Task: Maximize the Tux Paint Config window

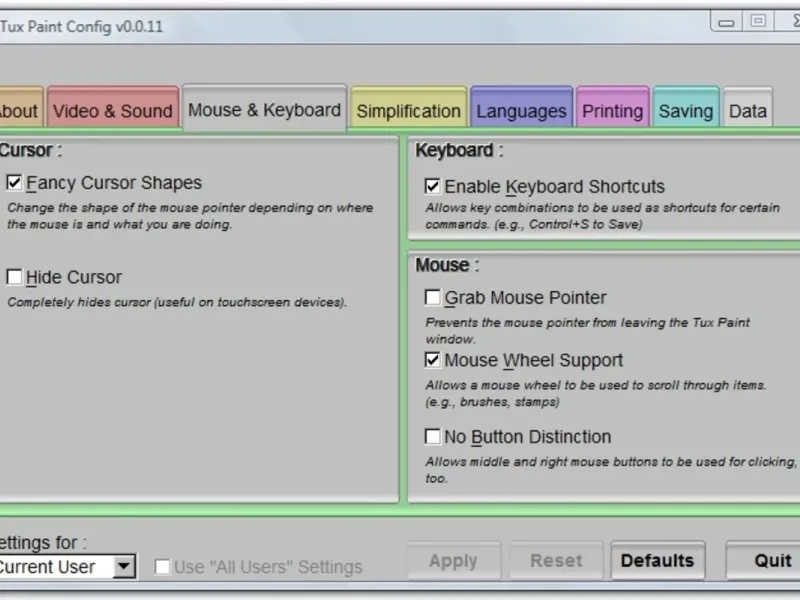Action: pos(758,21)
